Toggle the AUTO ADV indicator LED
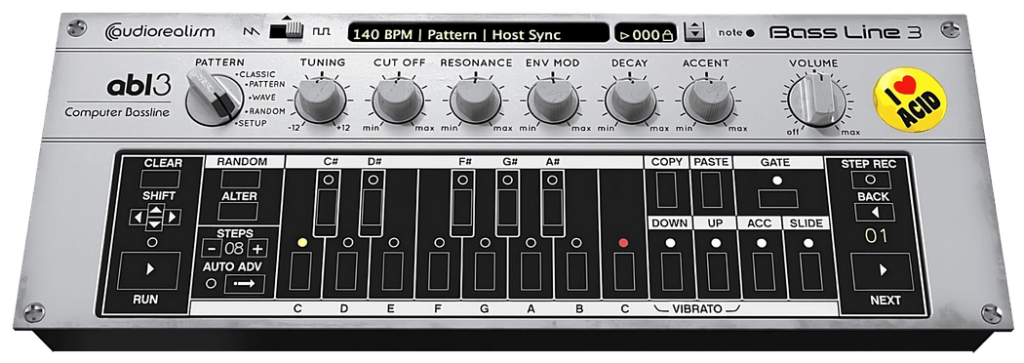 point(210,284)
